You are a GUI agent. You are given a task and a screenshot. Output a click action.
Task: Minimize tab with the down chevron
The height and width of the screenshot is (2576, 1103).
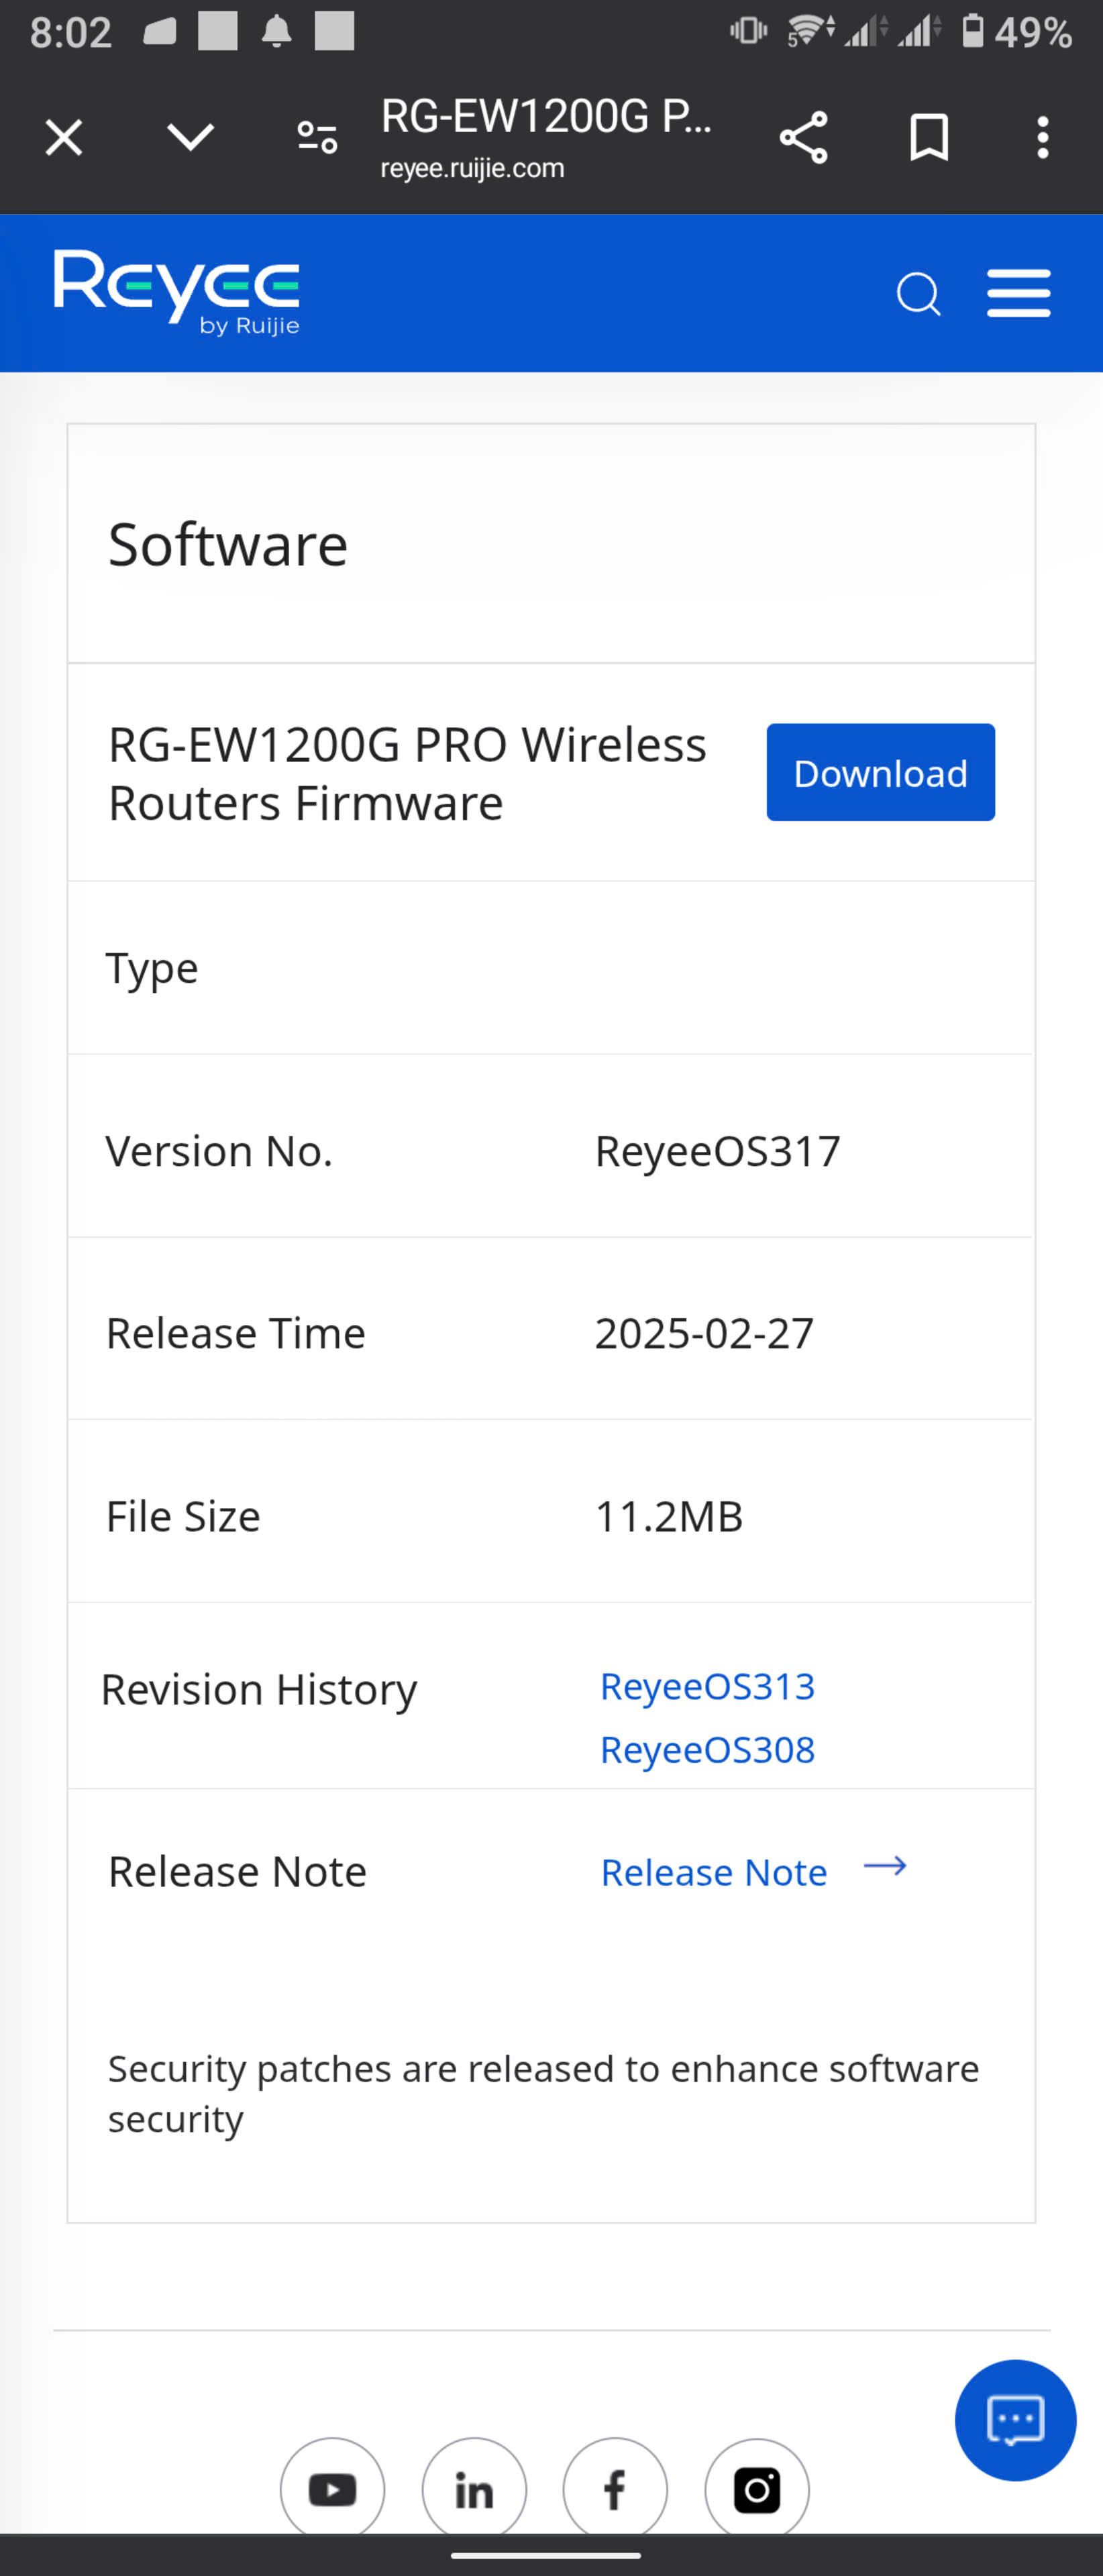[x=190, y=137]
